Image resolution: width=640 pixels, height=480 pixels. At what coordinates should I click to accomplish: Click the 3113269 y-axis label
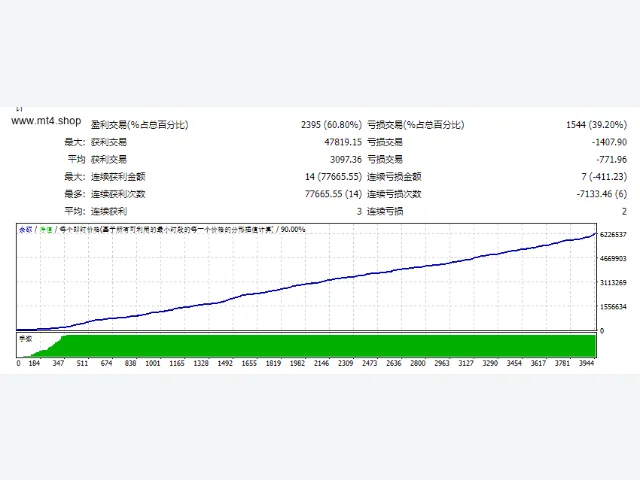613,282
